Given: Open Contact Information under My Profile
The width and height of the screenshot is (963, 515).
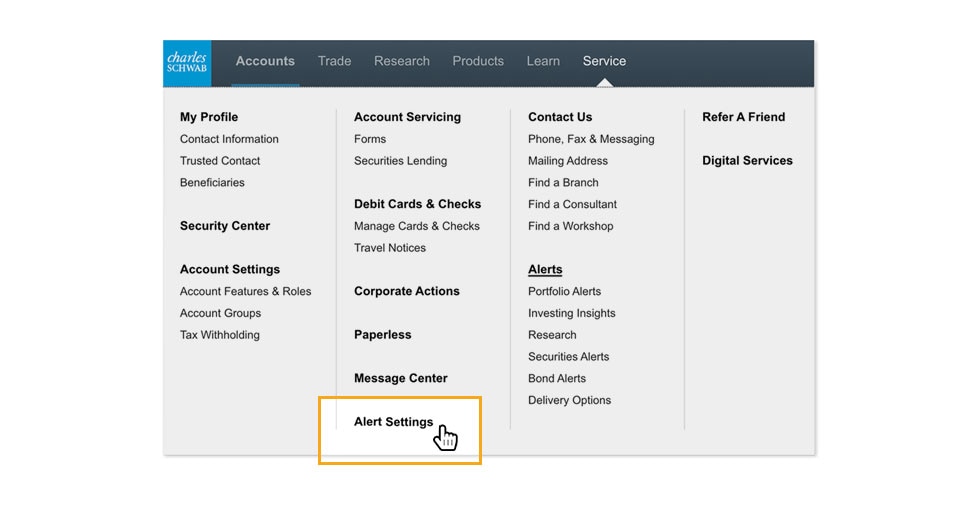Looking at the screenshot, I should (x=229, y=139).
